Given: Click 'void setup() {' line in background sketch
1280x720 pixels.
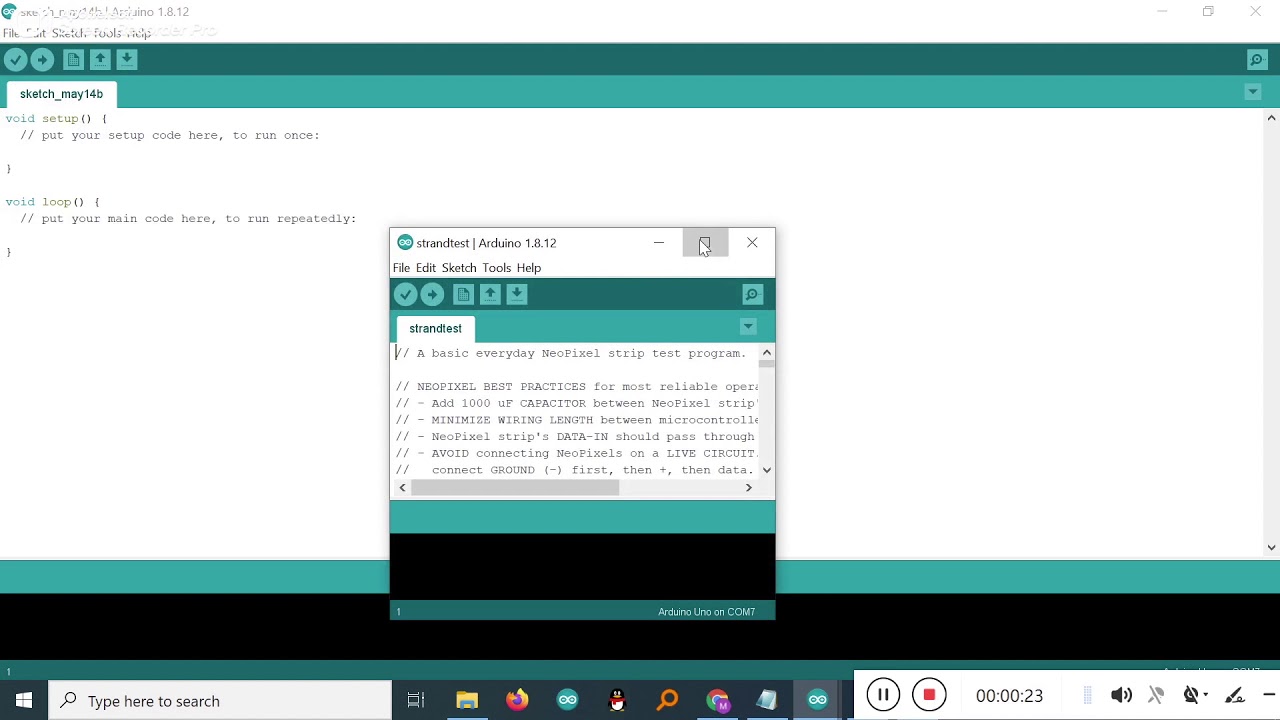Looking at the screenshot, I should [56, 118].
